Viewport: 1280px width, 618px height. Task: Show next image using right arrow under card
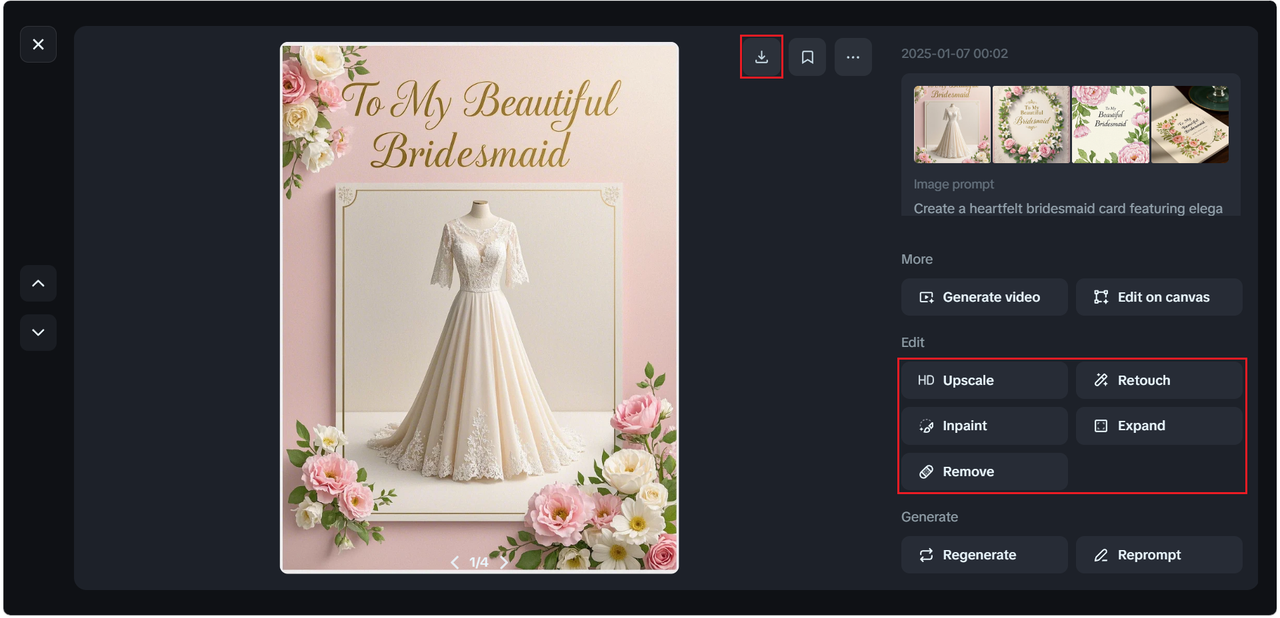point(504,562)
